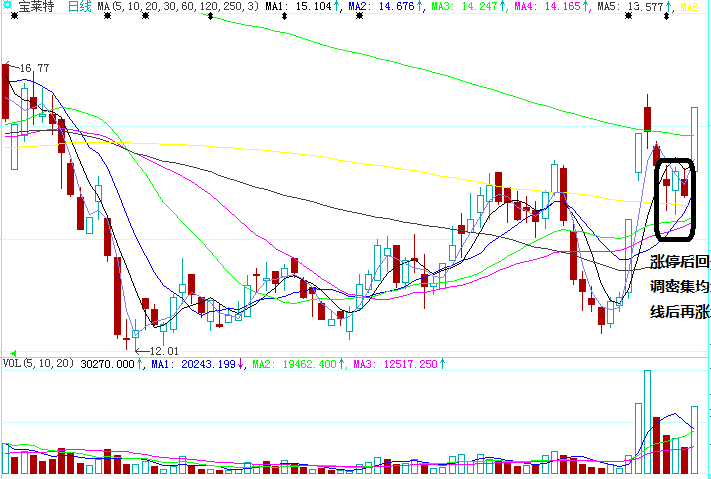
Task: Click the up arrow beside MA1: 15.104
Action: point(337,7)
